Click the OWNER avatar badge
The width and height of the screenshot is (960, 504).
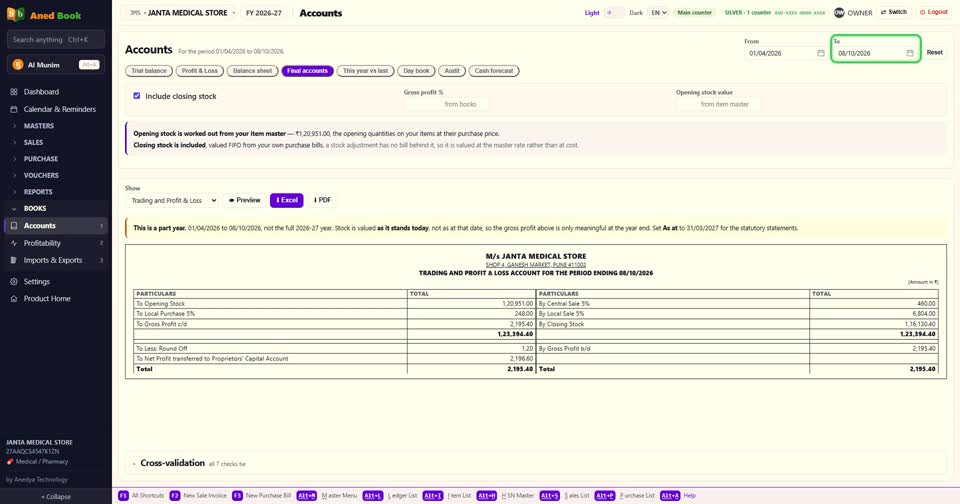coord(839,13)
